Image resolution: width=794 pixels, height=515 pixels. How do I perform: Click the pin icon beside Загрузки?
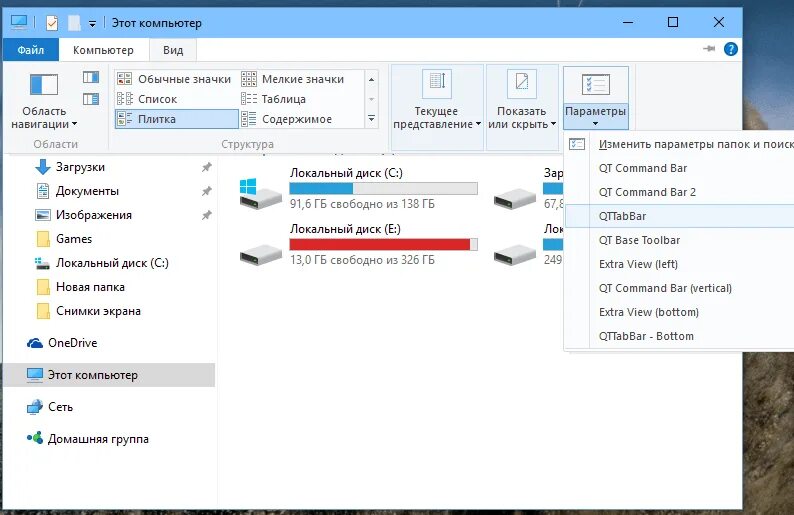[207, 167]
